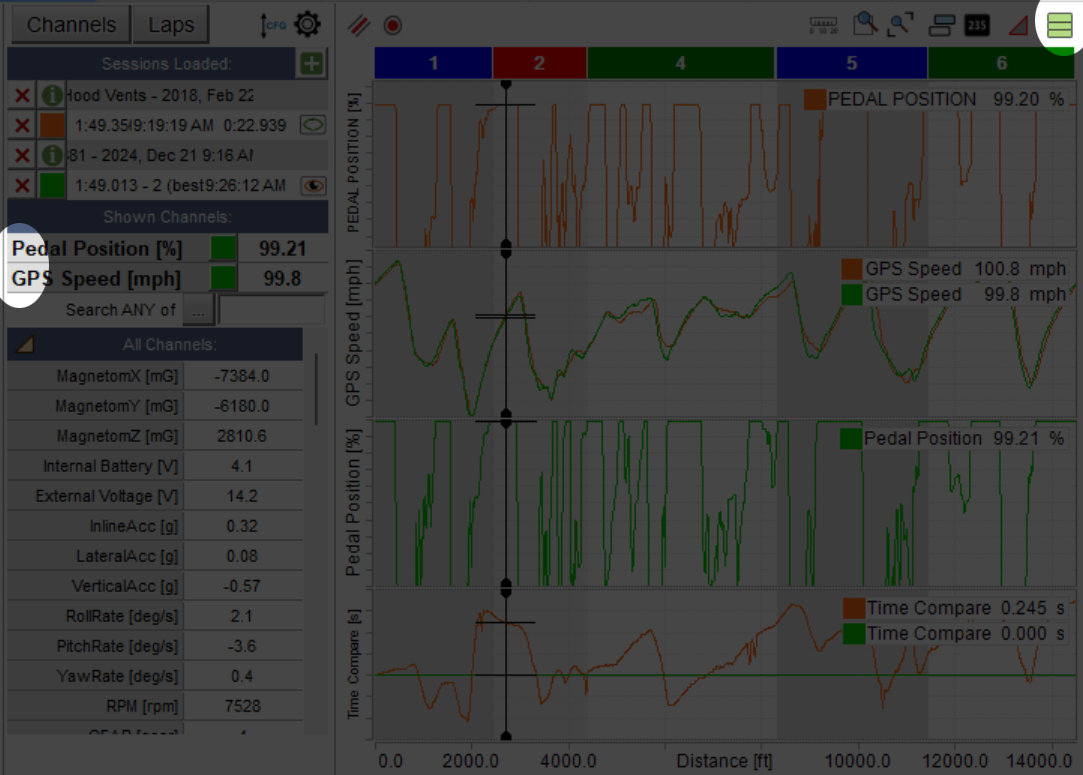Click the Time Compare 0.245 s legend
This screenshot has height=775, width=1083.
(x=954, y=608)
